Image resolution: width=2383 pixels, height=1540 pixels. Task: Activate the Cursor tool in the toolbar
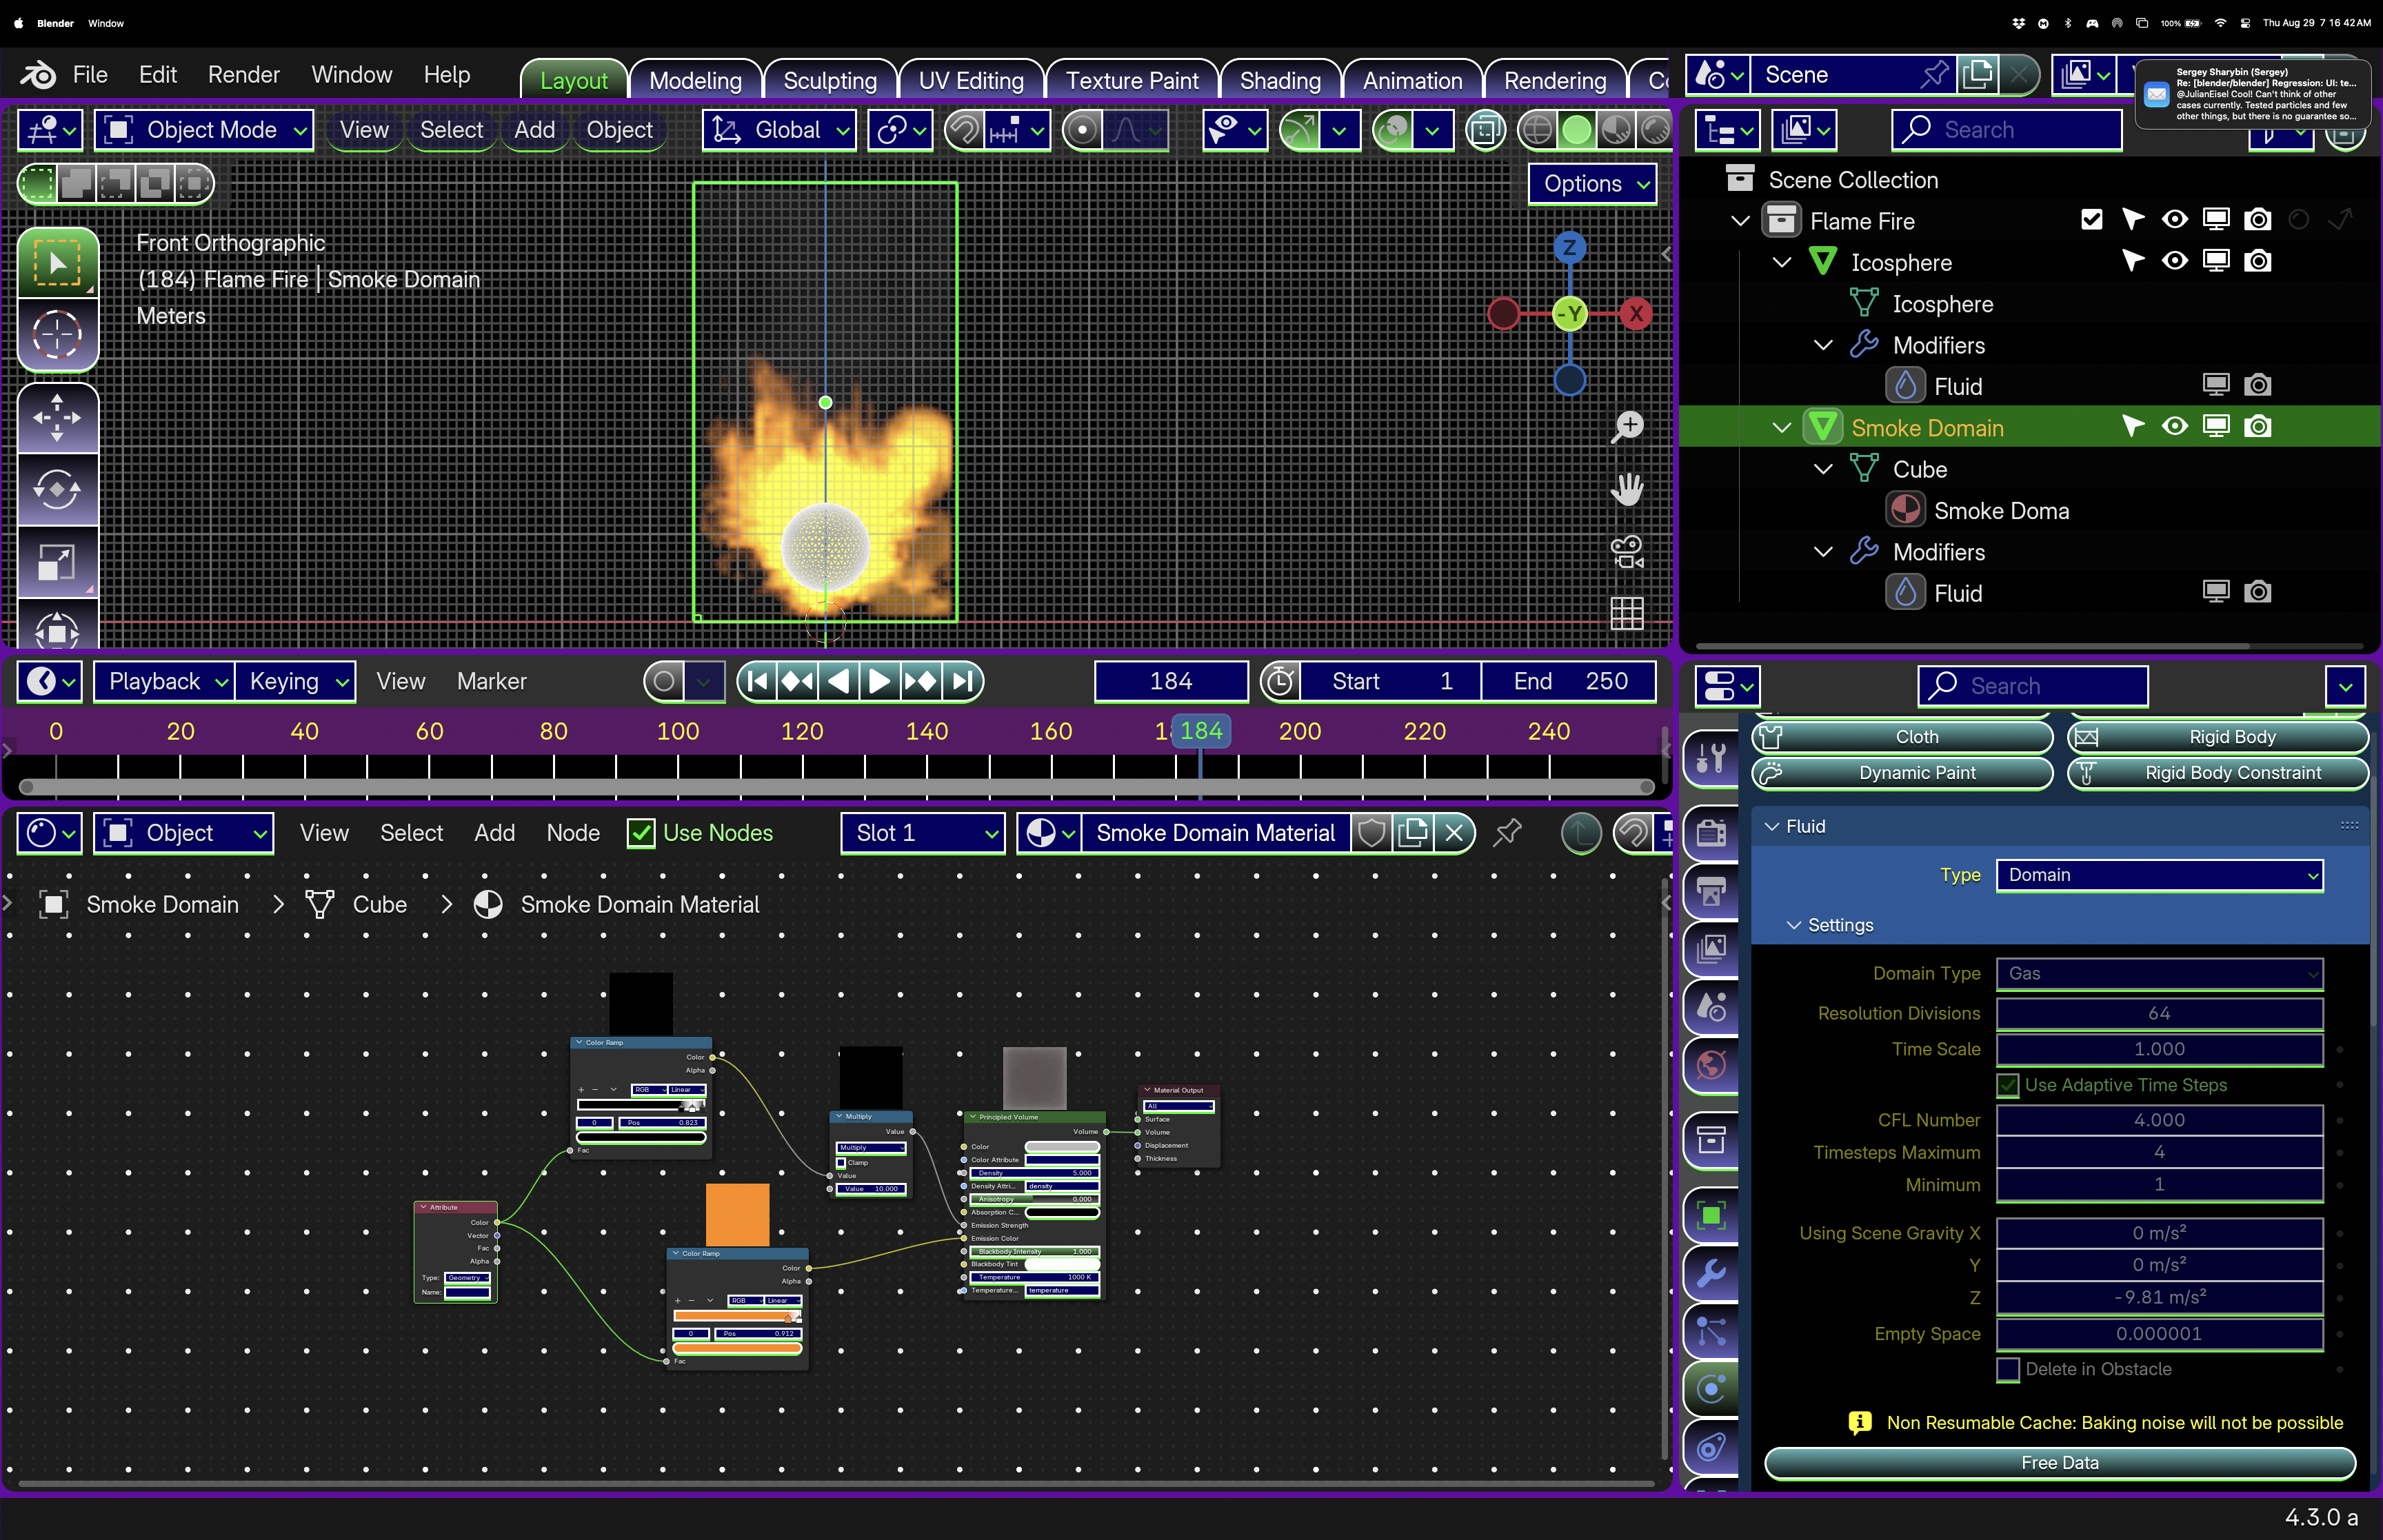[58, 334]
